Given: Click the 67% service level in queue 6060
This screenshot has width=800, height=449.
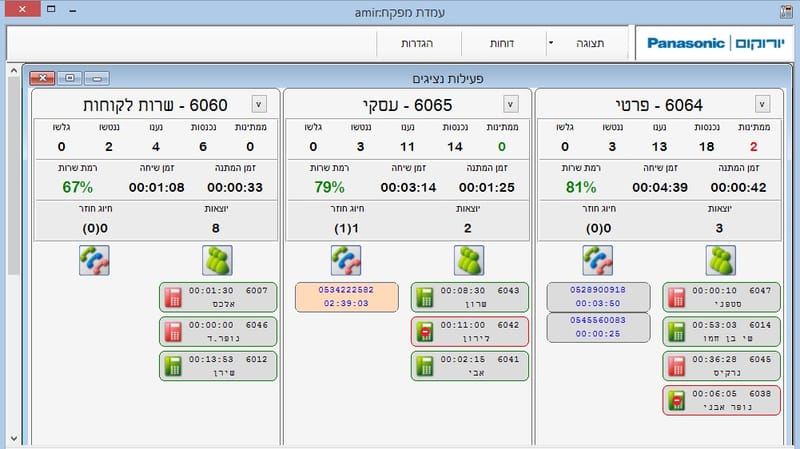Looking at the screenshot, I should [x=78, y=187].
